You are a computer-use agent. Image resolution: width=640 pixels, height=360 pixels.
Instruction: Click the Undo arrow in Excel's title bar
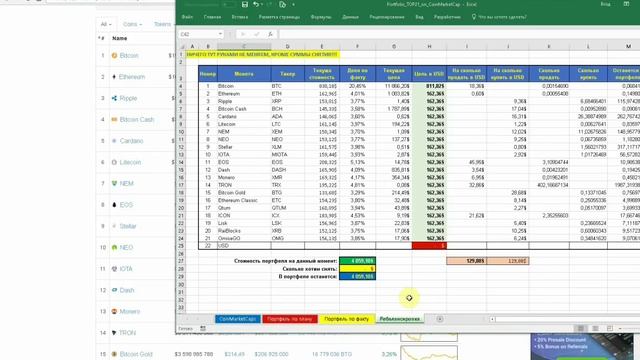(x=256, y=4)
